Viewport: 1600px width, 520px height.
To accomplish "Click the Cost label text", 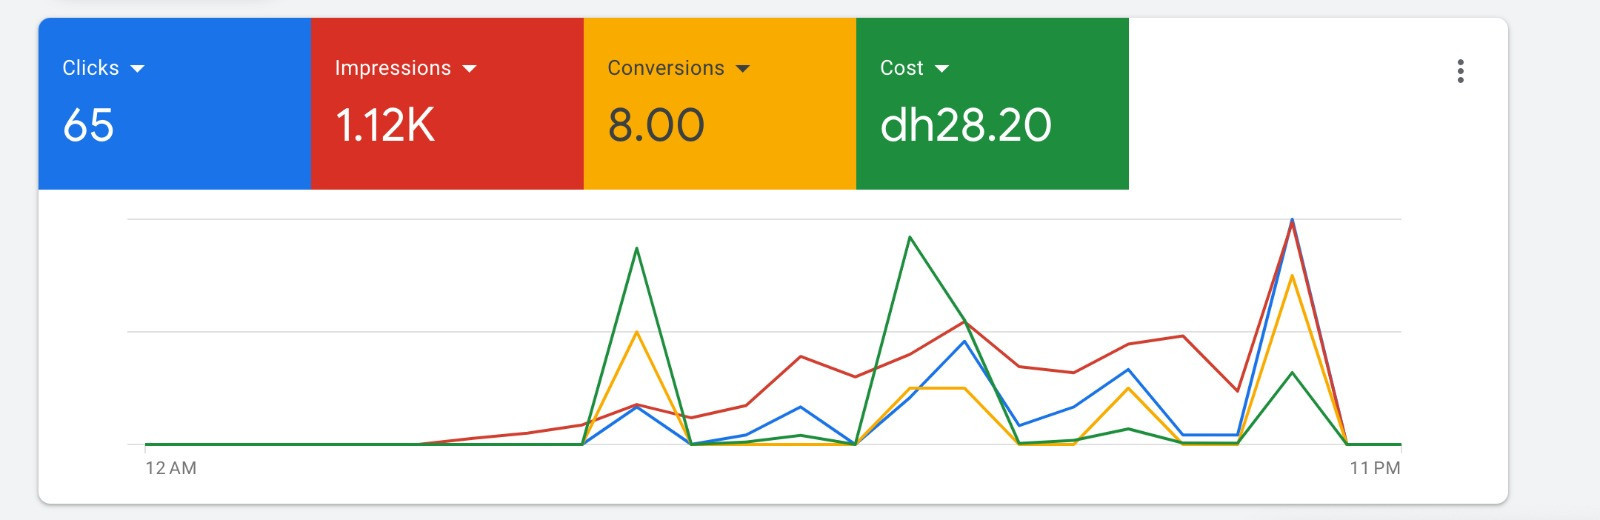I will (x=902, y=68).
